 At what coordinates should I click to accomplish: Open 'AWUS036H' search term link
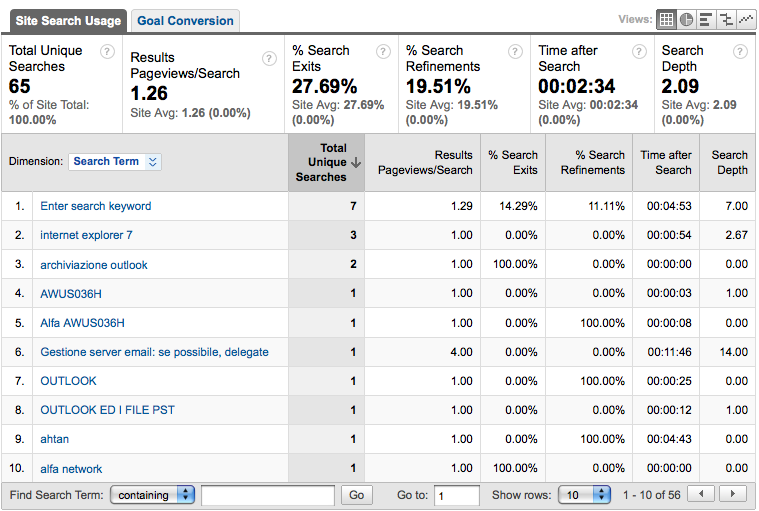pos(71,294)
